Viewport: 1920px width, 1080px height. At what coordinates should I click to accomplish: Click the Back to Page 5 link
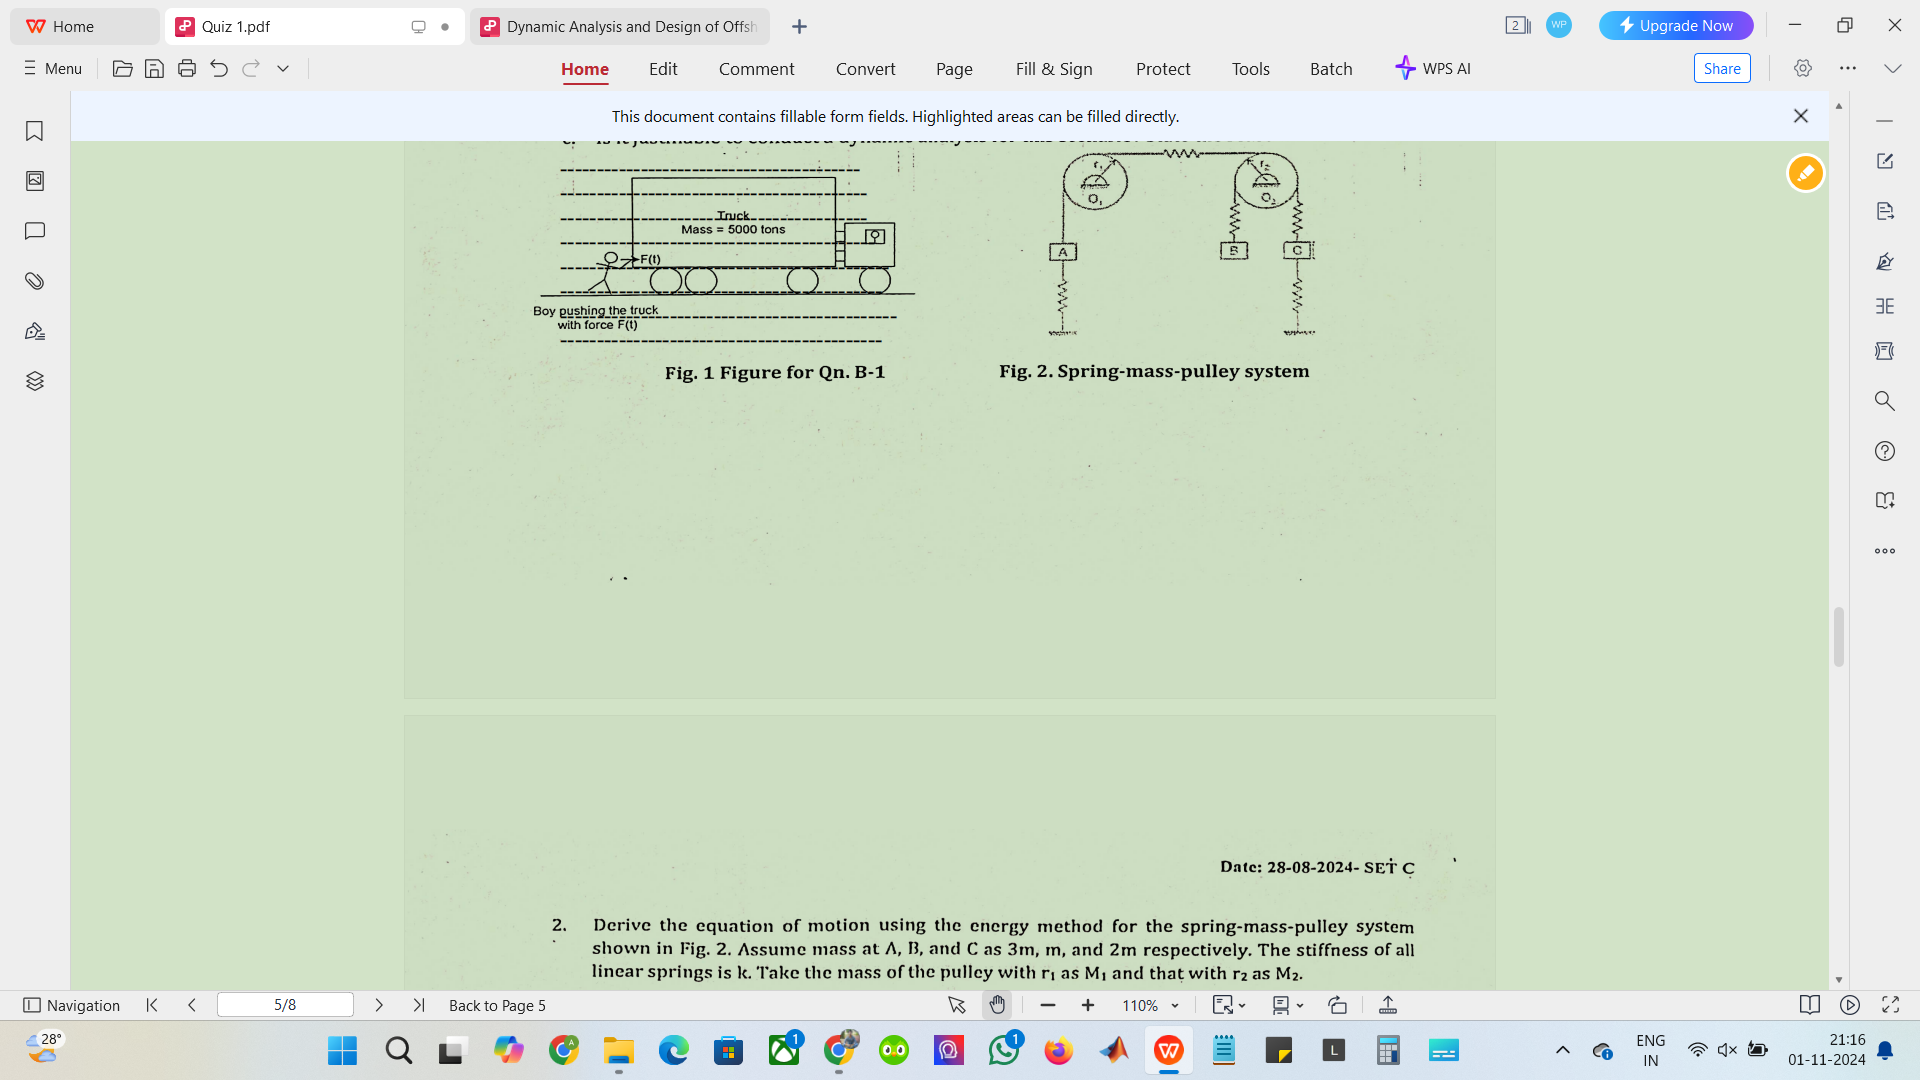[498, 1005]
